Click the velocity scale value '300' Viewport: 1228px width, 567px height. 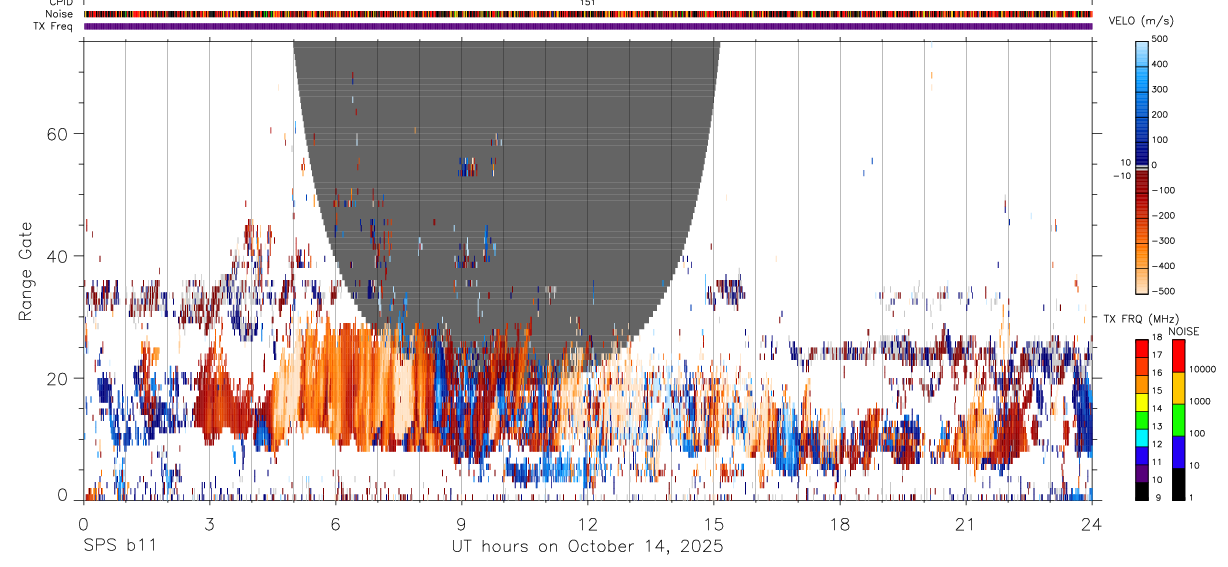pos(1160,89)
